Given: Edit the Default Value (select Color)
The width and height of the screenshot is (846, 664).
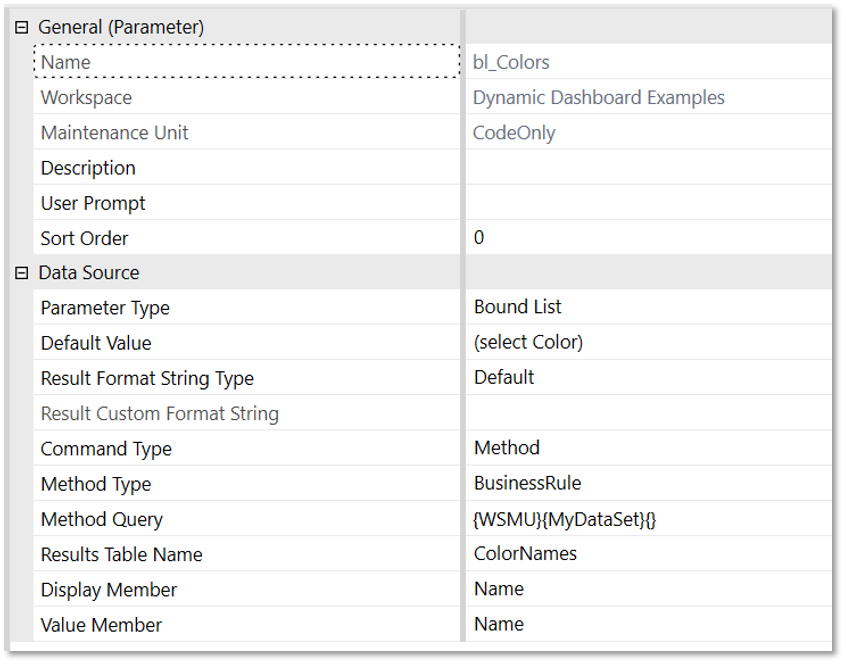Looking at the screenshot, I should (x=650, y=342).
